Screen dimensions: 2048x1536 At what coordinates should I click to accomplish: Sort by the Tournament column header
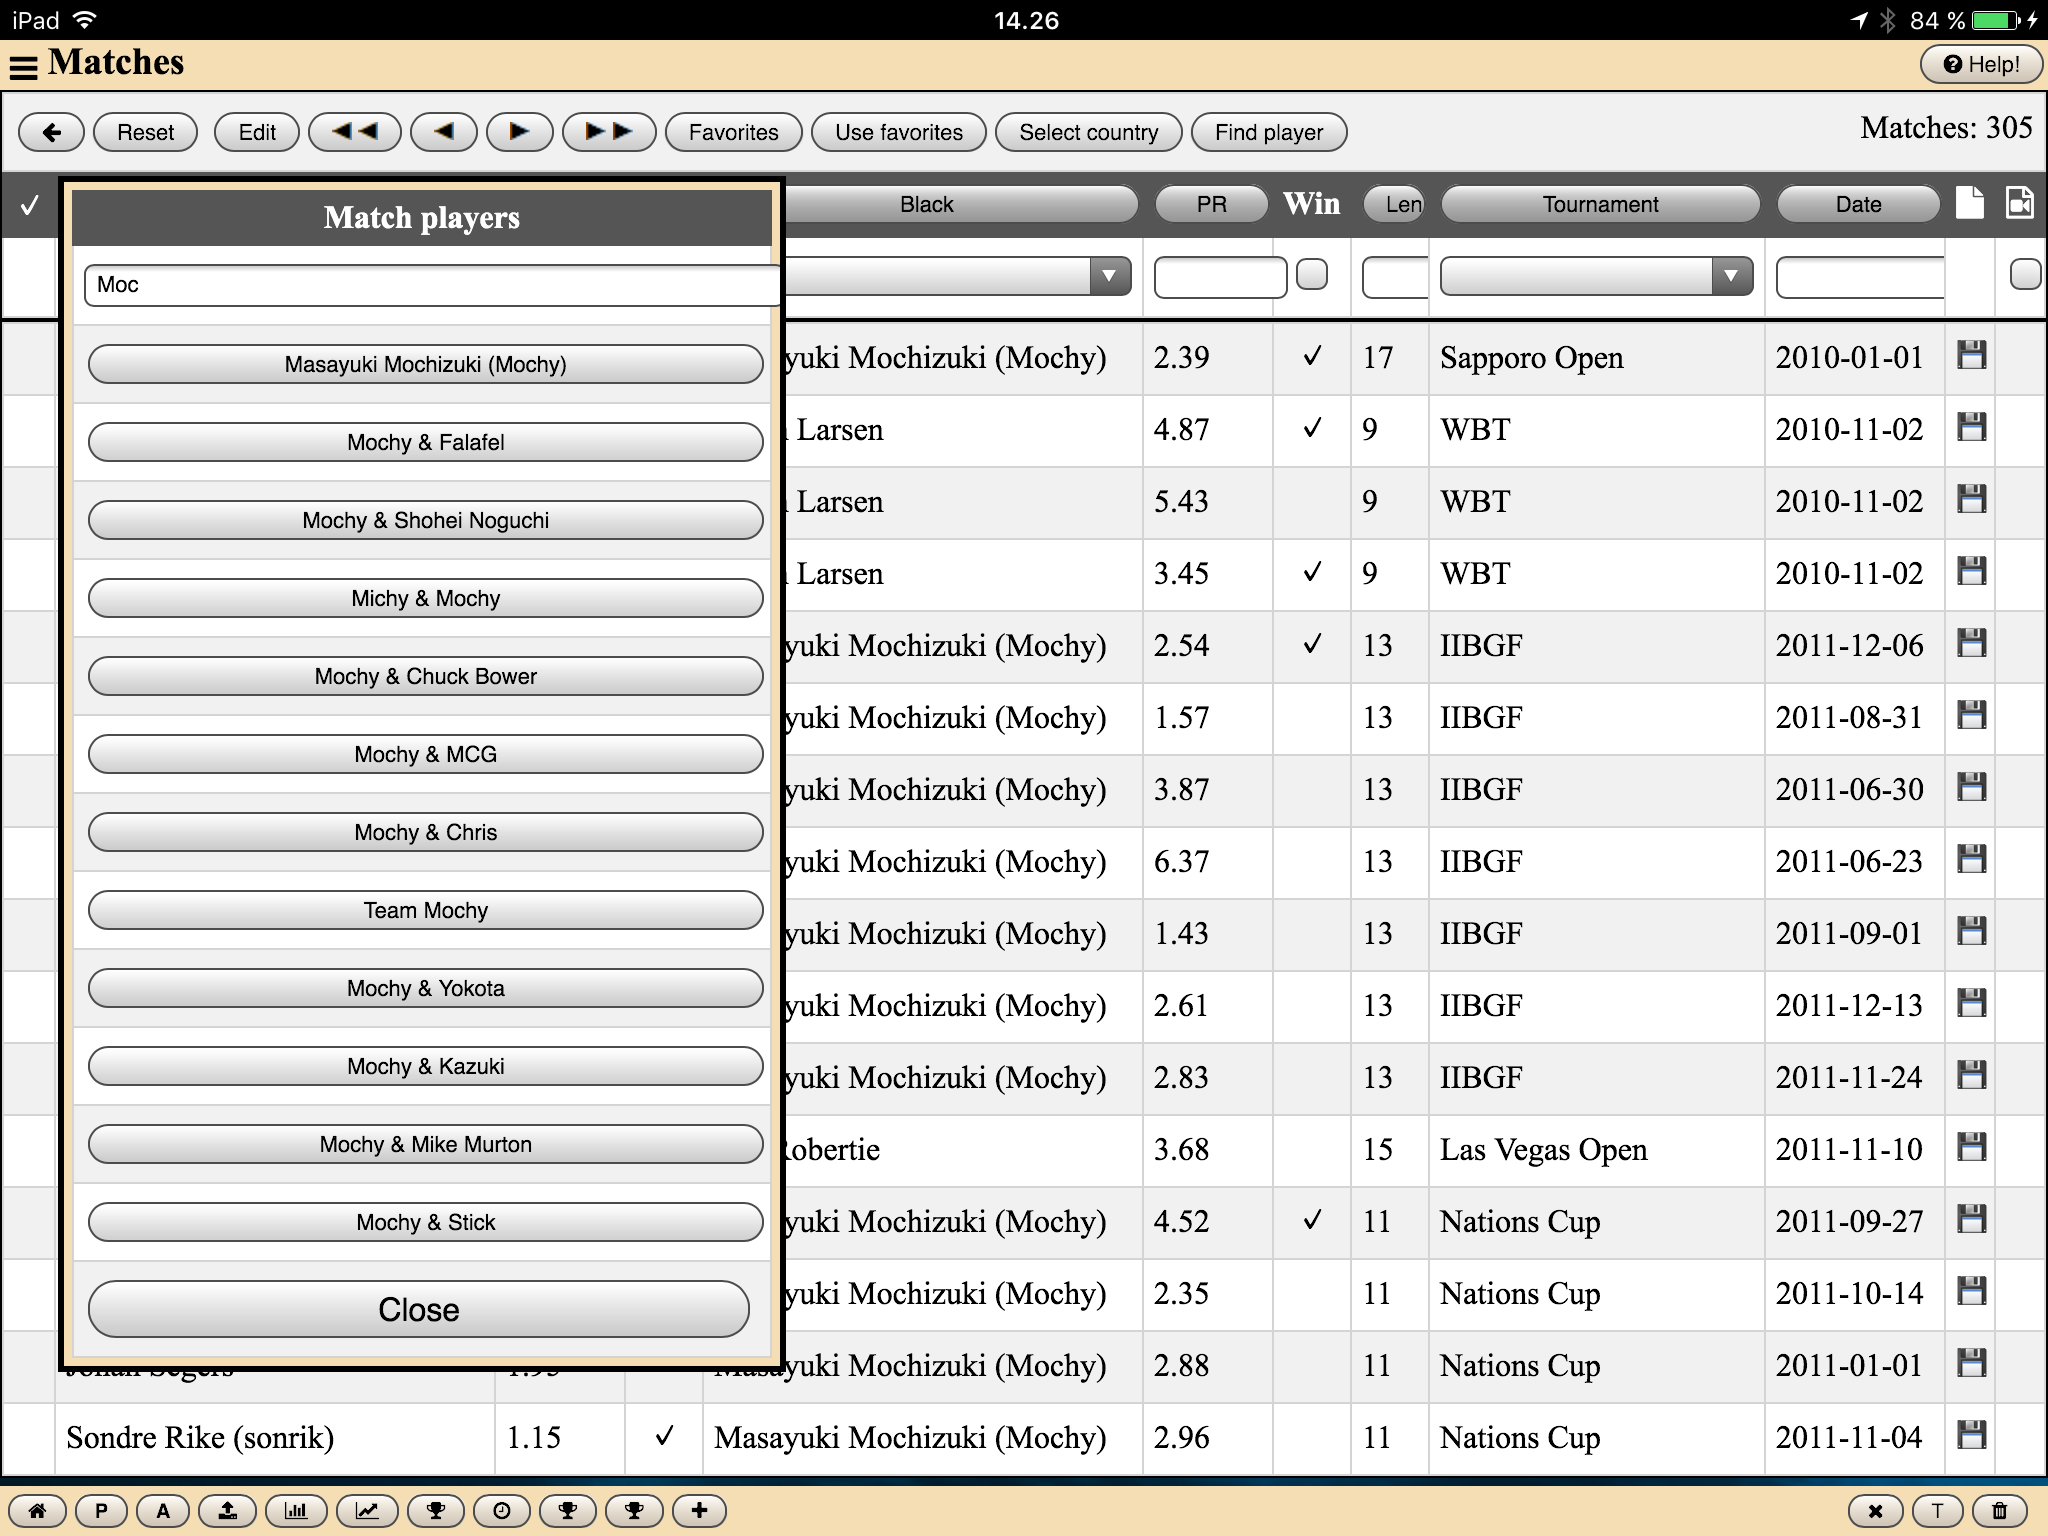[x=1600, y=204]
